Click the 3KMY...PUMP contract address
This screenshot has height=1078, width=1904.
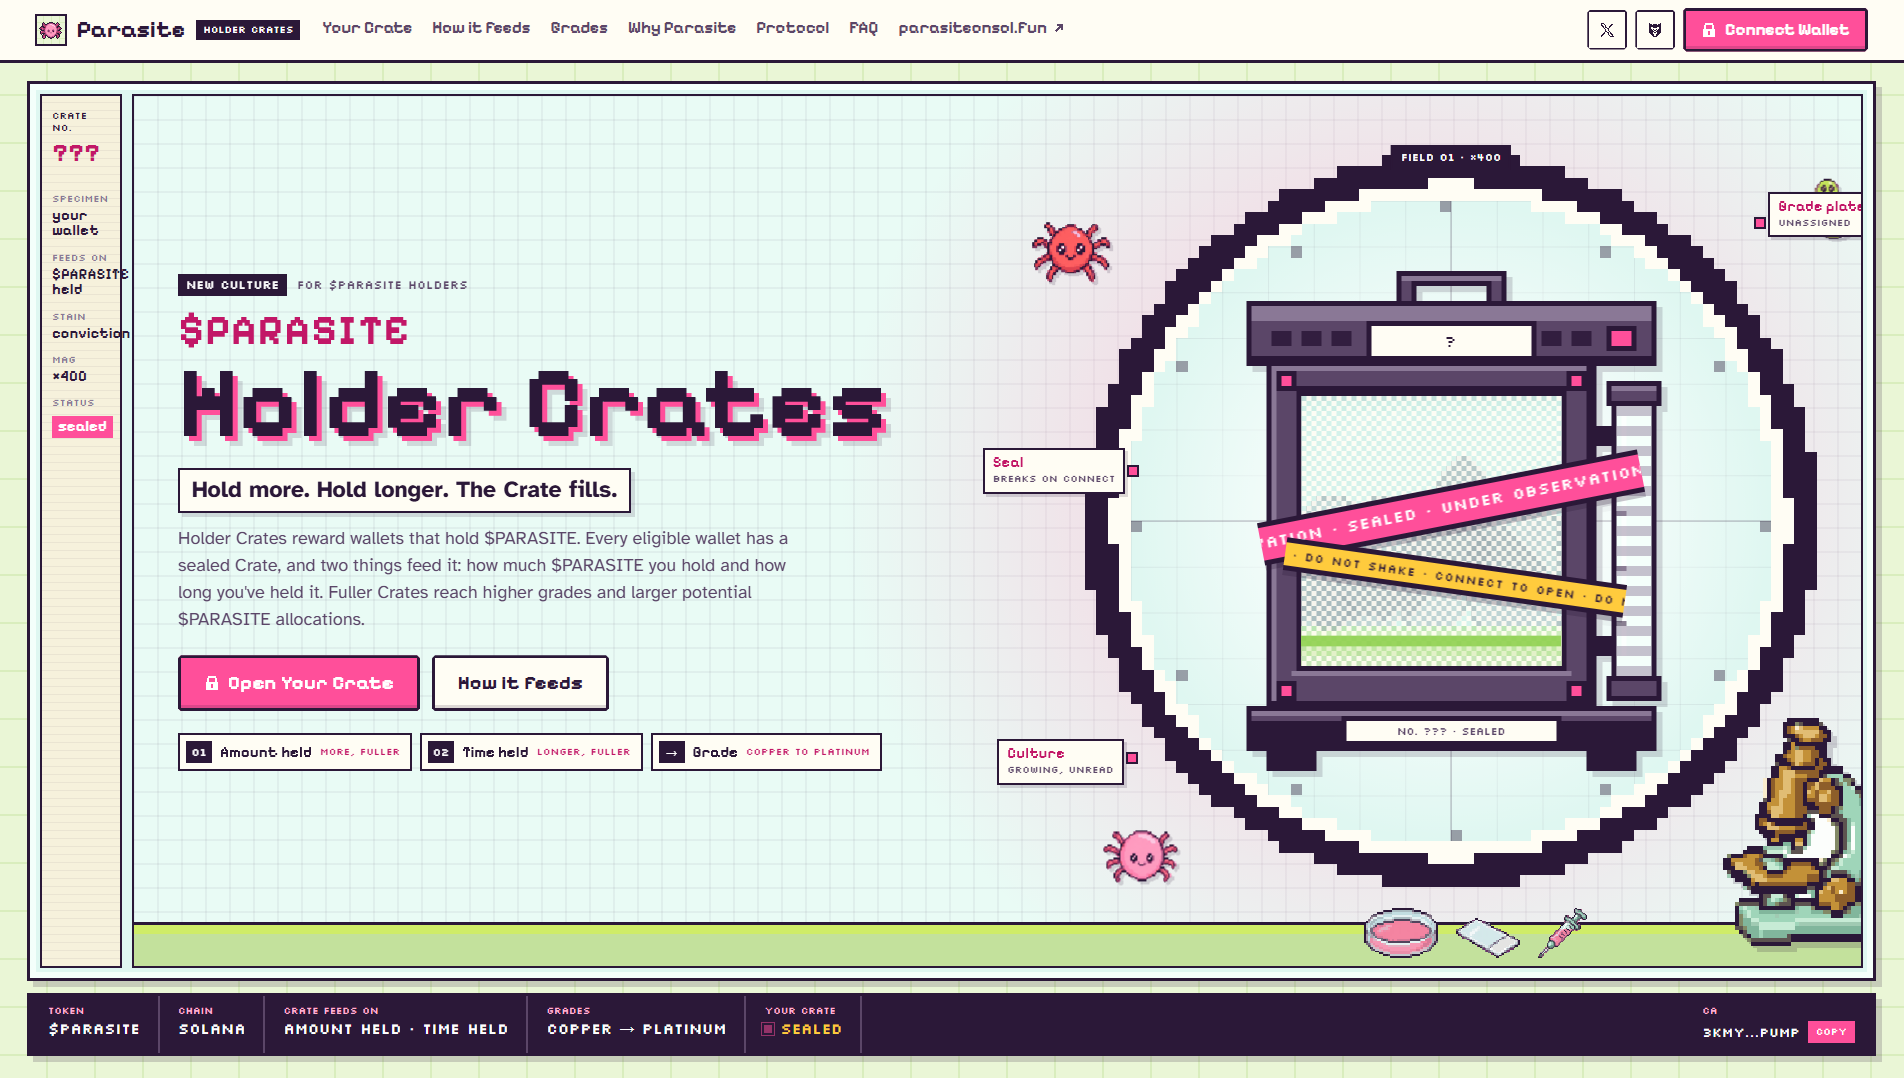1751,1032
